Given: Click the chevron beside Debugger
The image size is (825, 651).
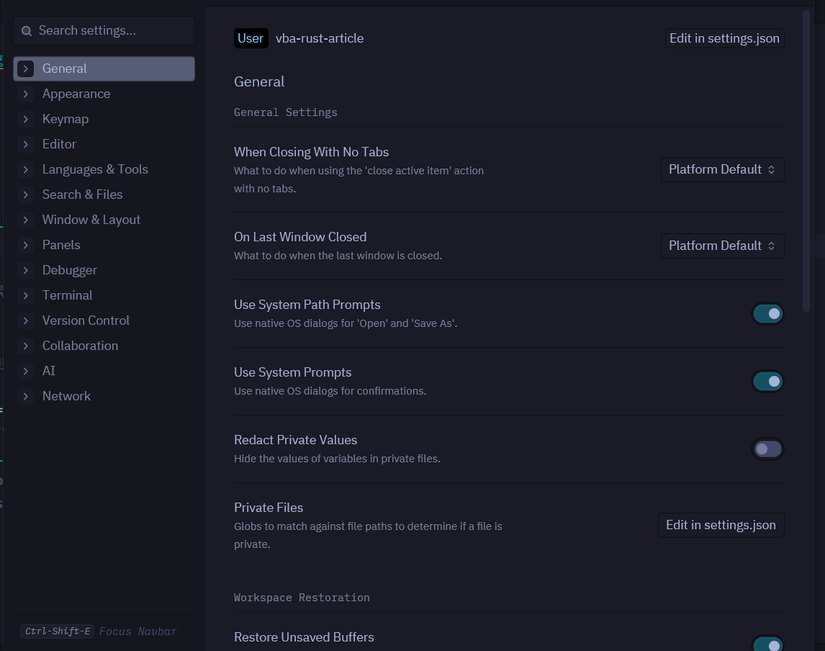Looking at the screenshot, I should [x=26, y=270].
